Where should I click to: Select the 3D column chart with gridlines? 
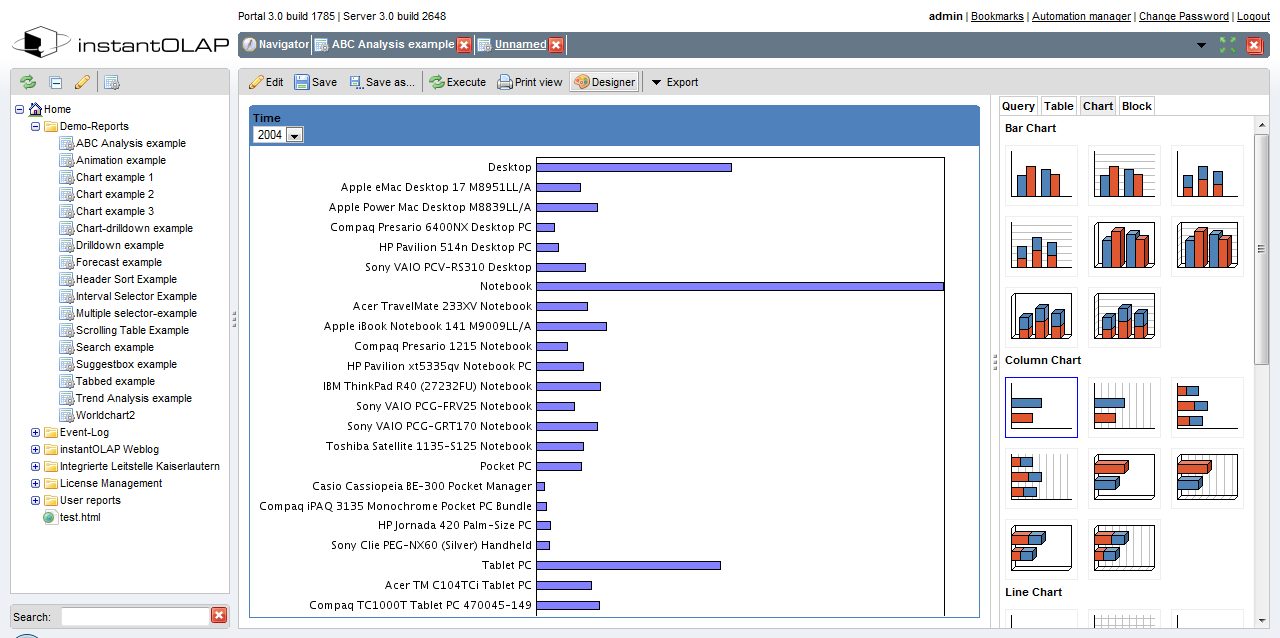(1207, 478)
